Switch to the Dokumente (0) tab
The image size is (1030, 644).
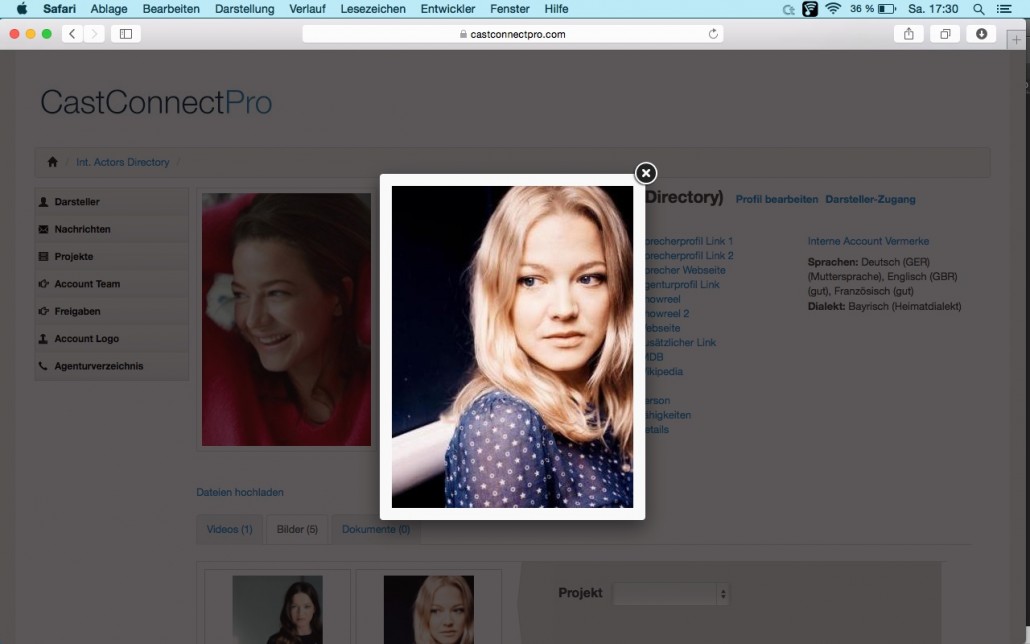click(x=376, y=529)
